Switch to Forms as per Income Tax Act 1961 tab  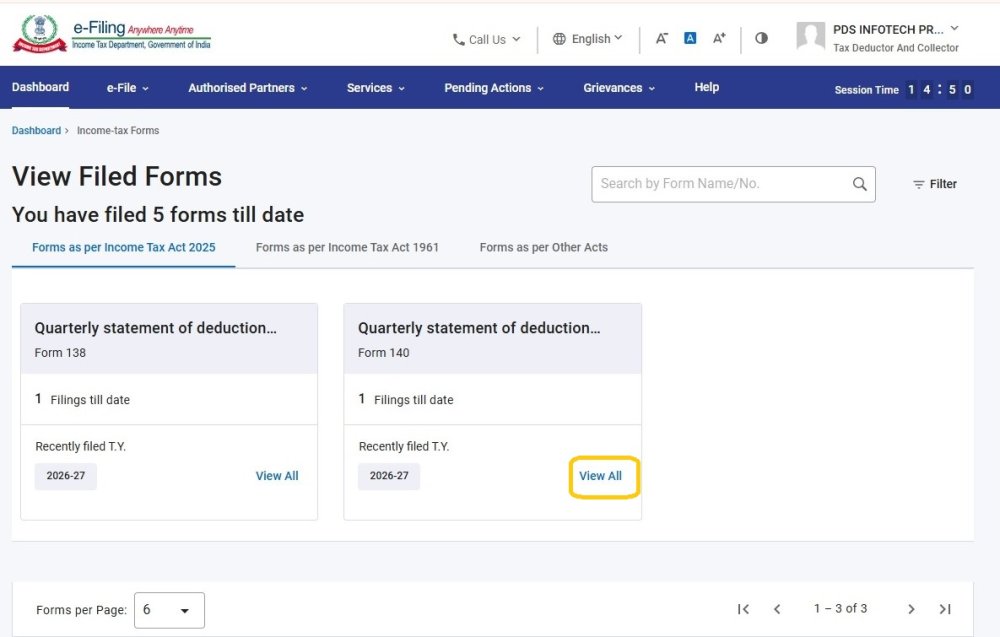pyautogui.click(x=347, y=247)
